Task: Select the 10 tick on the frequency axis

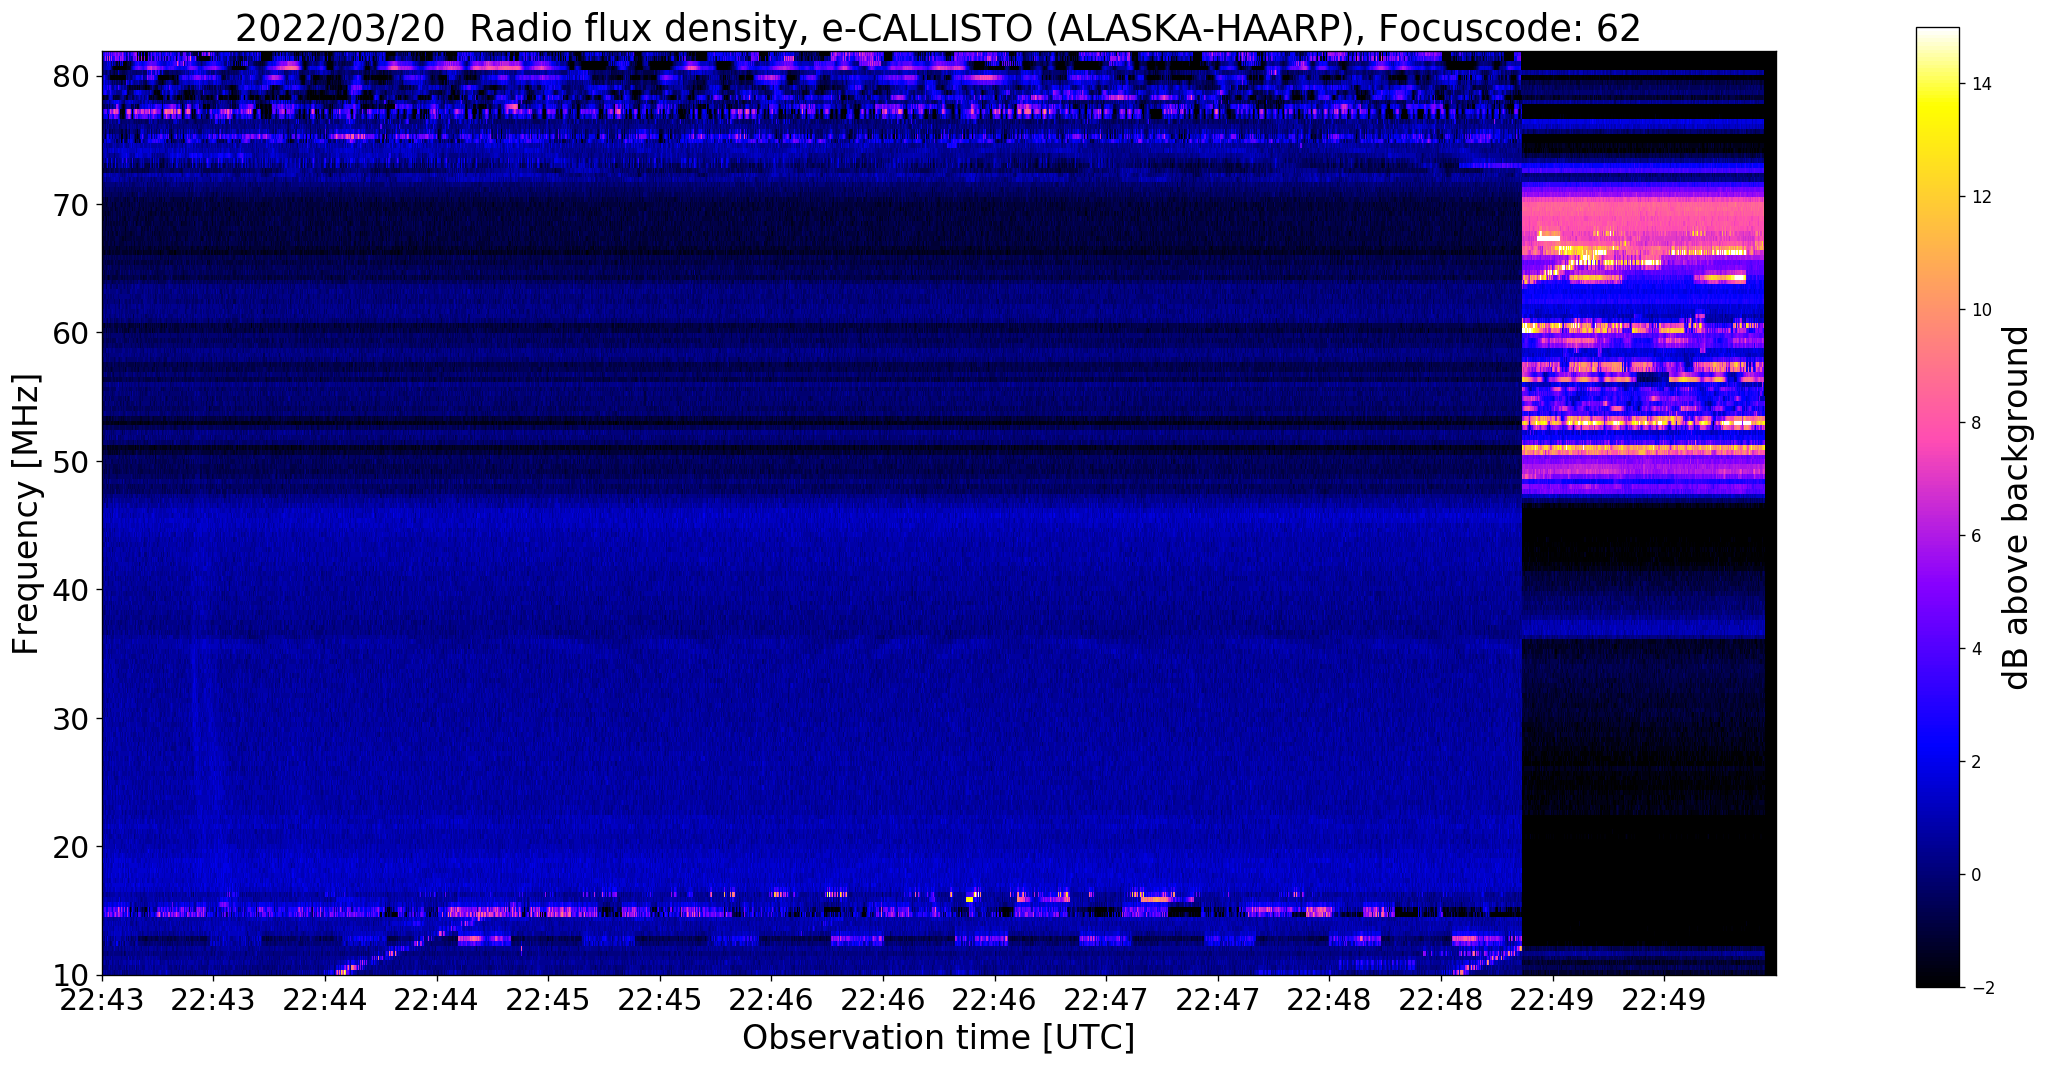Action: tap(71, 975)
